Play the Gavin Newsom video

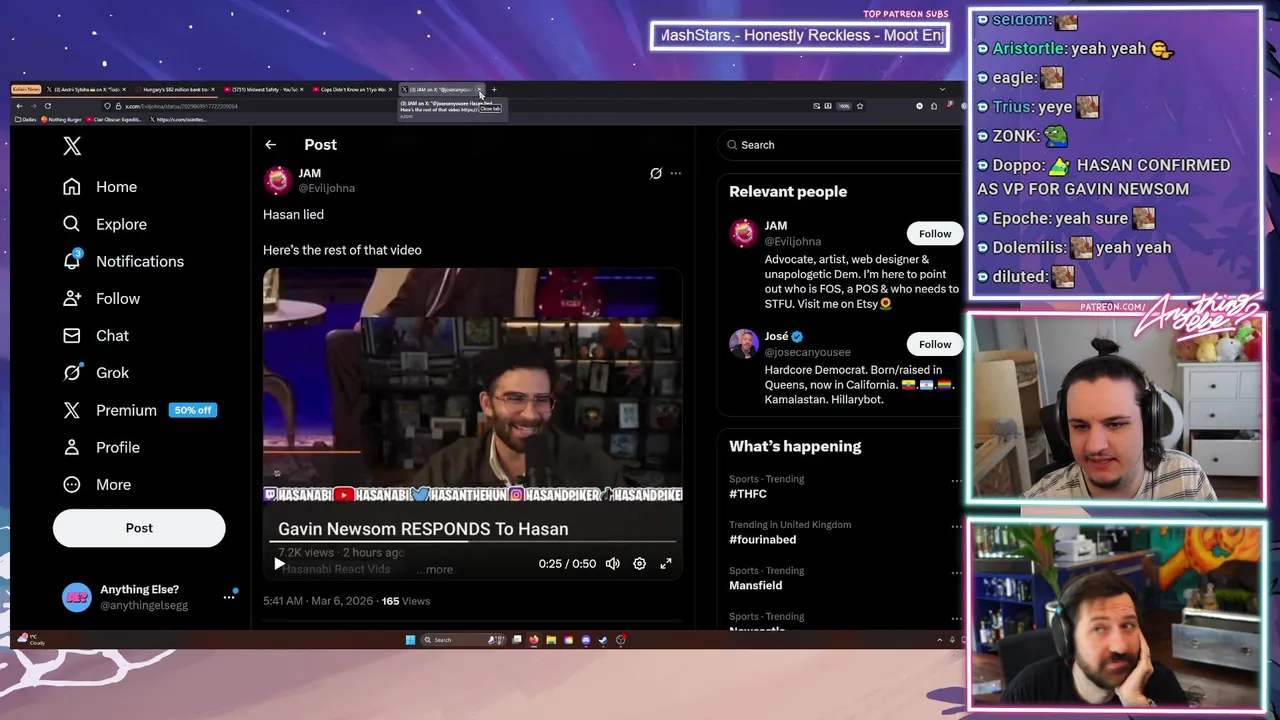(x=279, y=564)
